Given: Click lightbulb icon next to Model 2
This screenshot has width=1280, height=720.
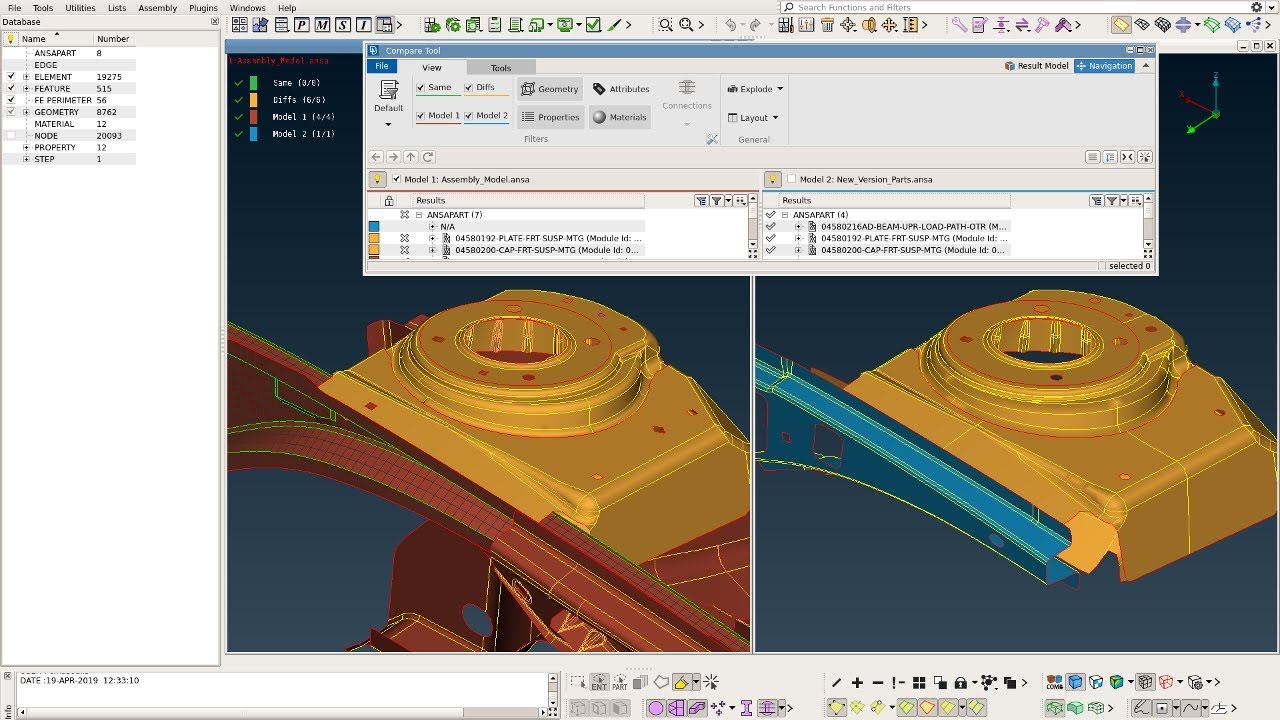Looking at the screenshot, I should 772,180.
